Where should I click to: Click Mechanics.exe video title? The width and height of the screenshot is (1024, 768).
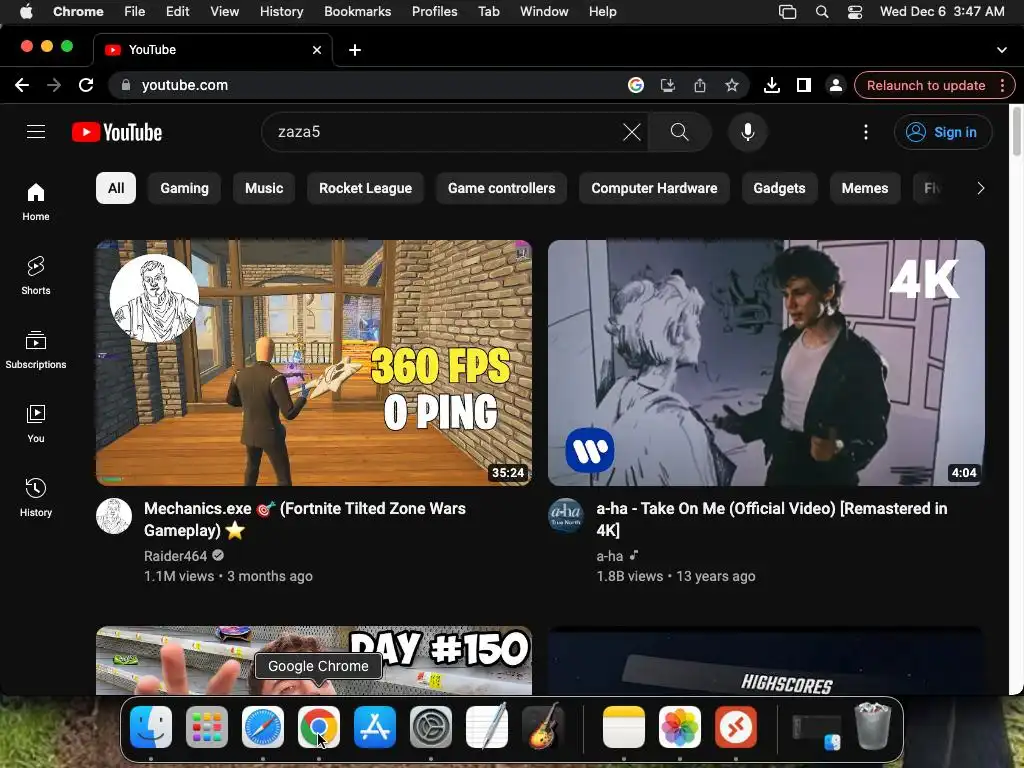pos(304,519)
